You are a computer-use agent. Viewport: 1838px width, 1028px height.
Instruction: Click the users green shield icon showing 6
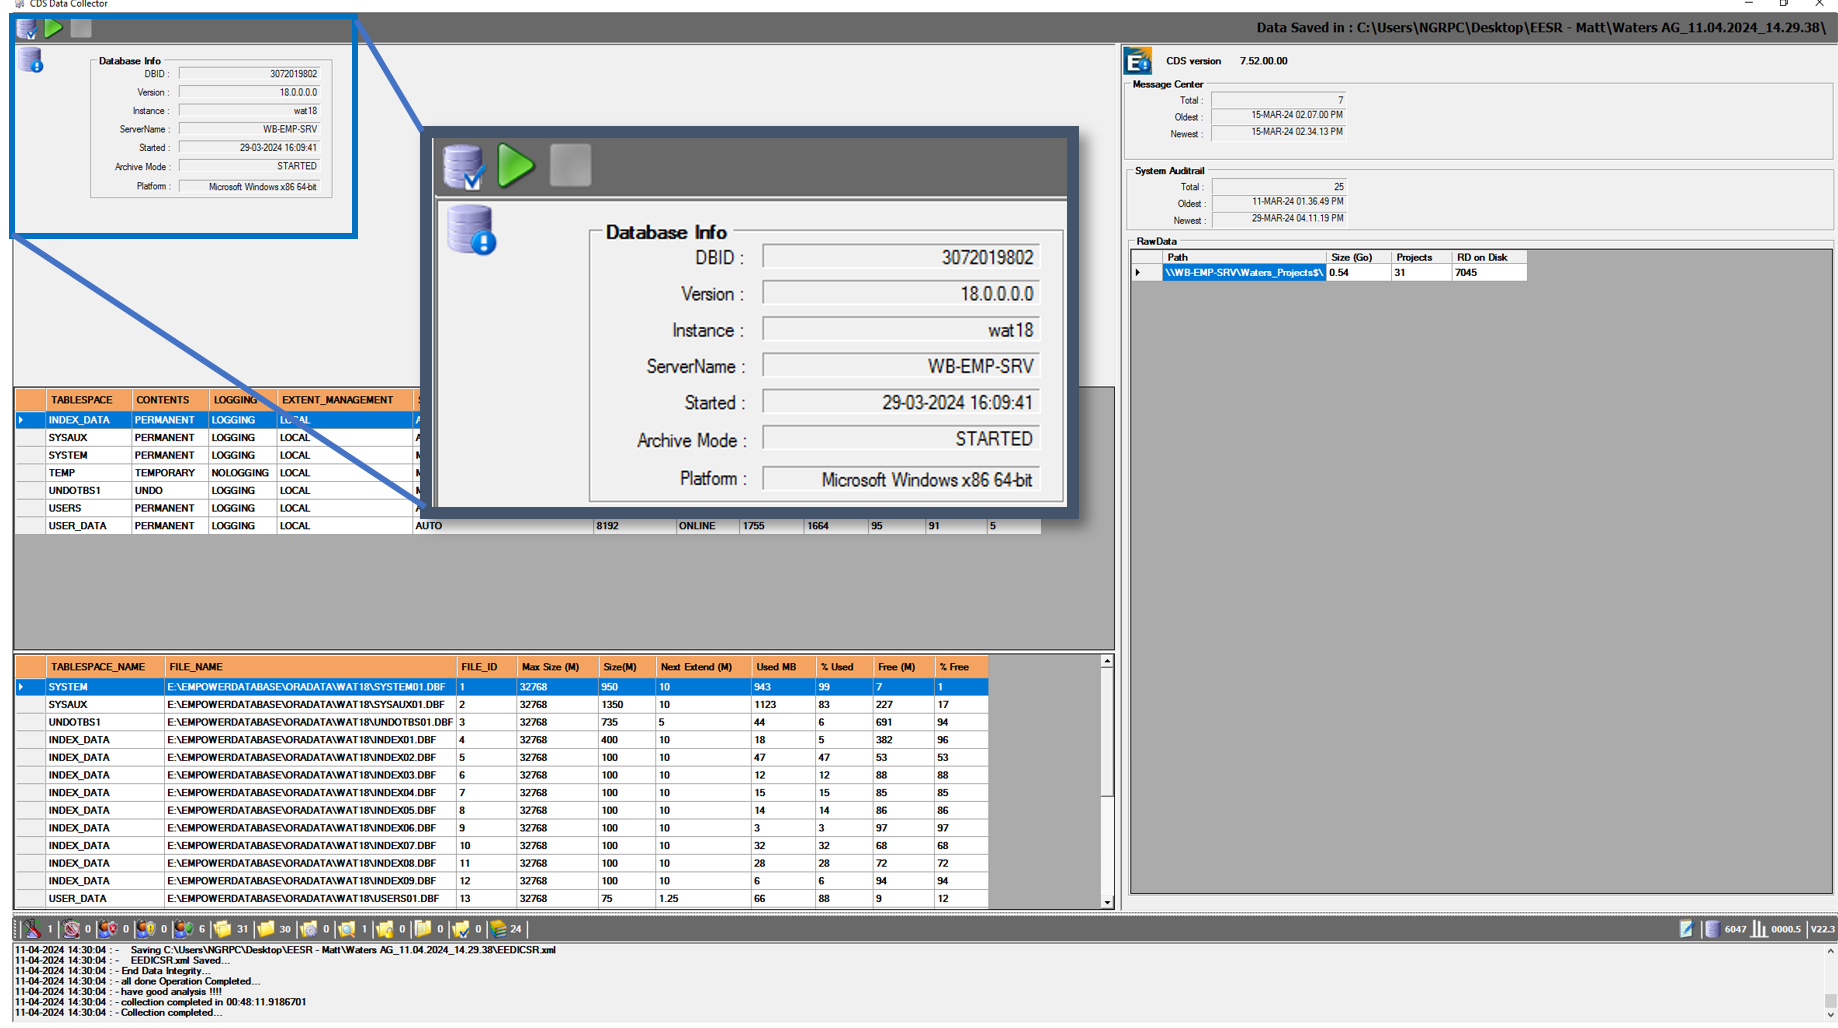click(184, 929)
